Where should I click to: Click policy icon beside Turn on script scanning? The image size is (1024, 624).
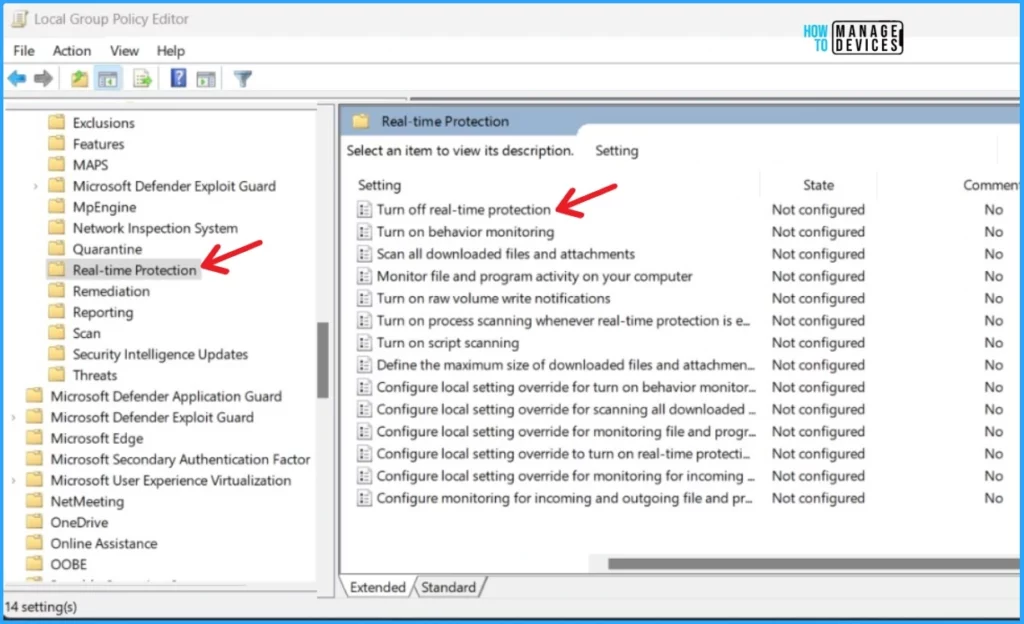(364, 343)
